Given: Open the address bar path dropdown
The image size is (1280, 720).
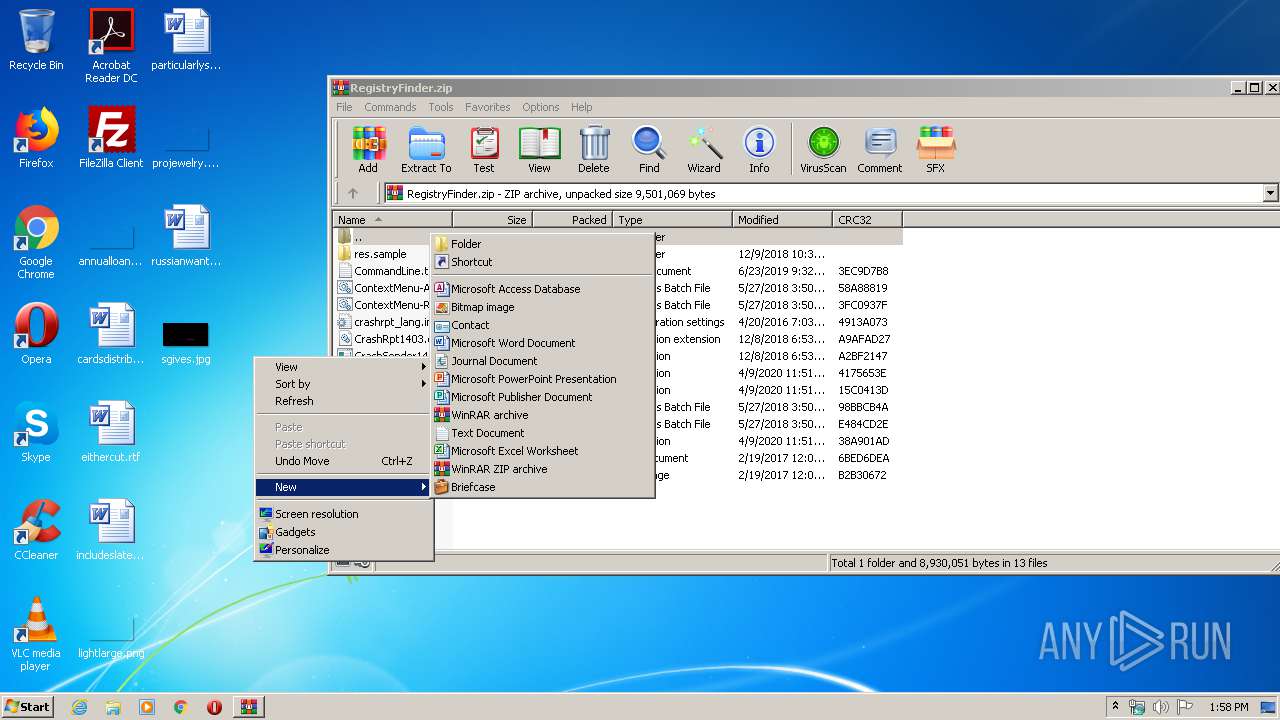Looking at the screenshot, I should (x=1271, y=194).
